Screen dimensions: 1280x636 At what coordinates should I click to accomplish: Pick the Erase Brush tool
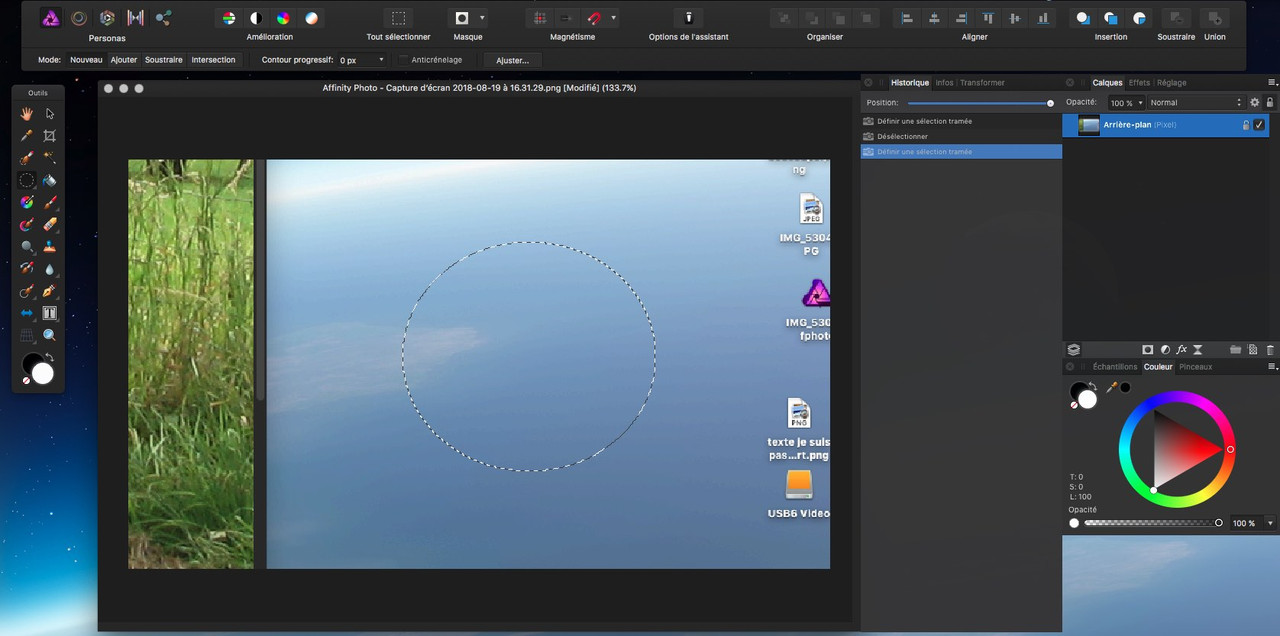coord(49,224)
